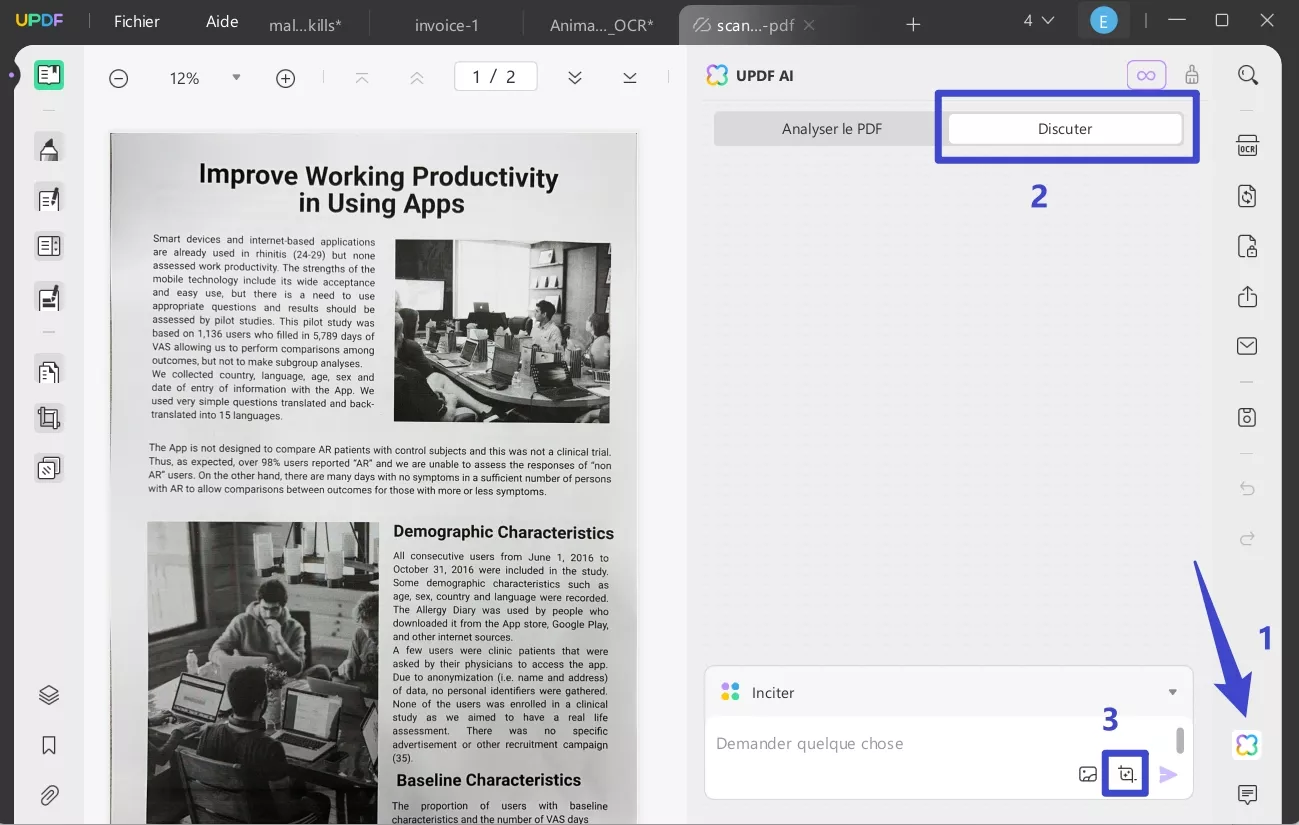Click the Save as other icon
The width and height of the screenshot is (1299, 825).
click(1247, 417)
